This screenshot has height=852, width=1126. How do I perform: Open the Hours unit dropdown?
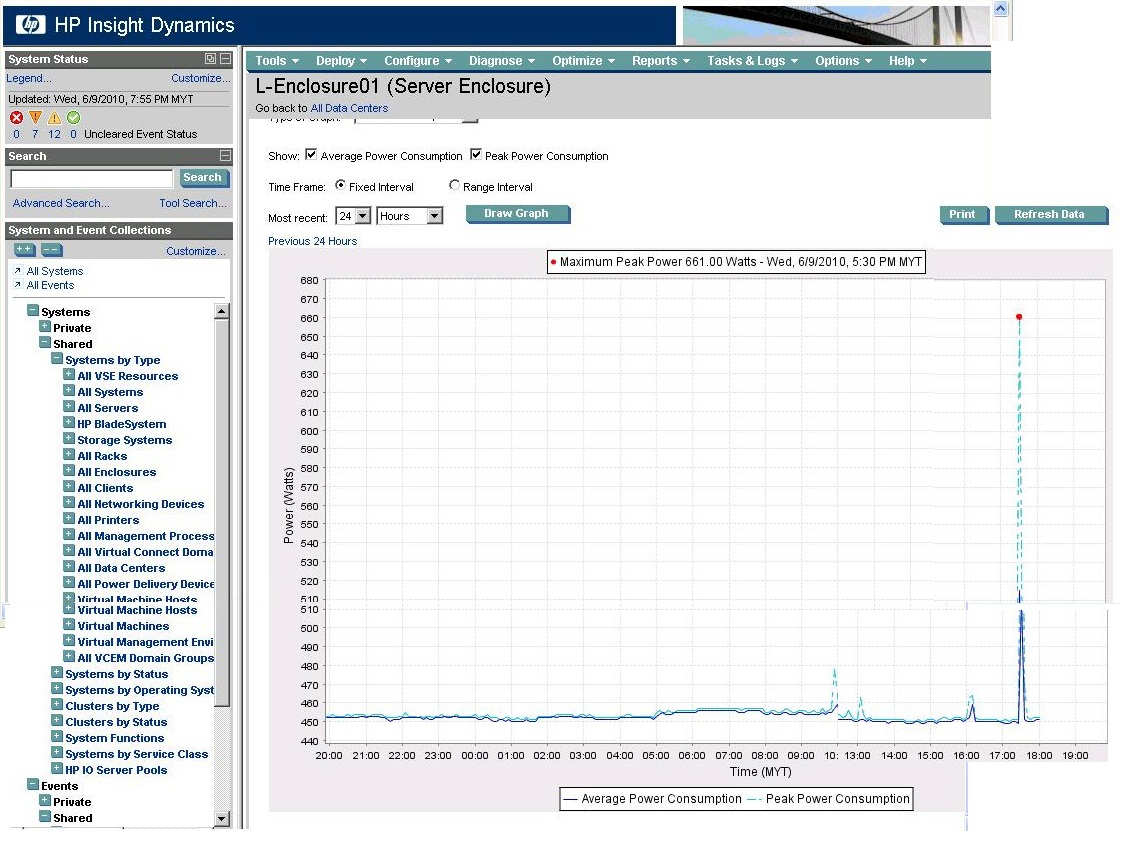(434, 216)
